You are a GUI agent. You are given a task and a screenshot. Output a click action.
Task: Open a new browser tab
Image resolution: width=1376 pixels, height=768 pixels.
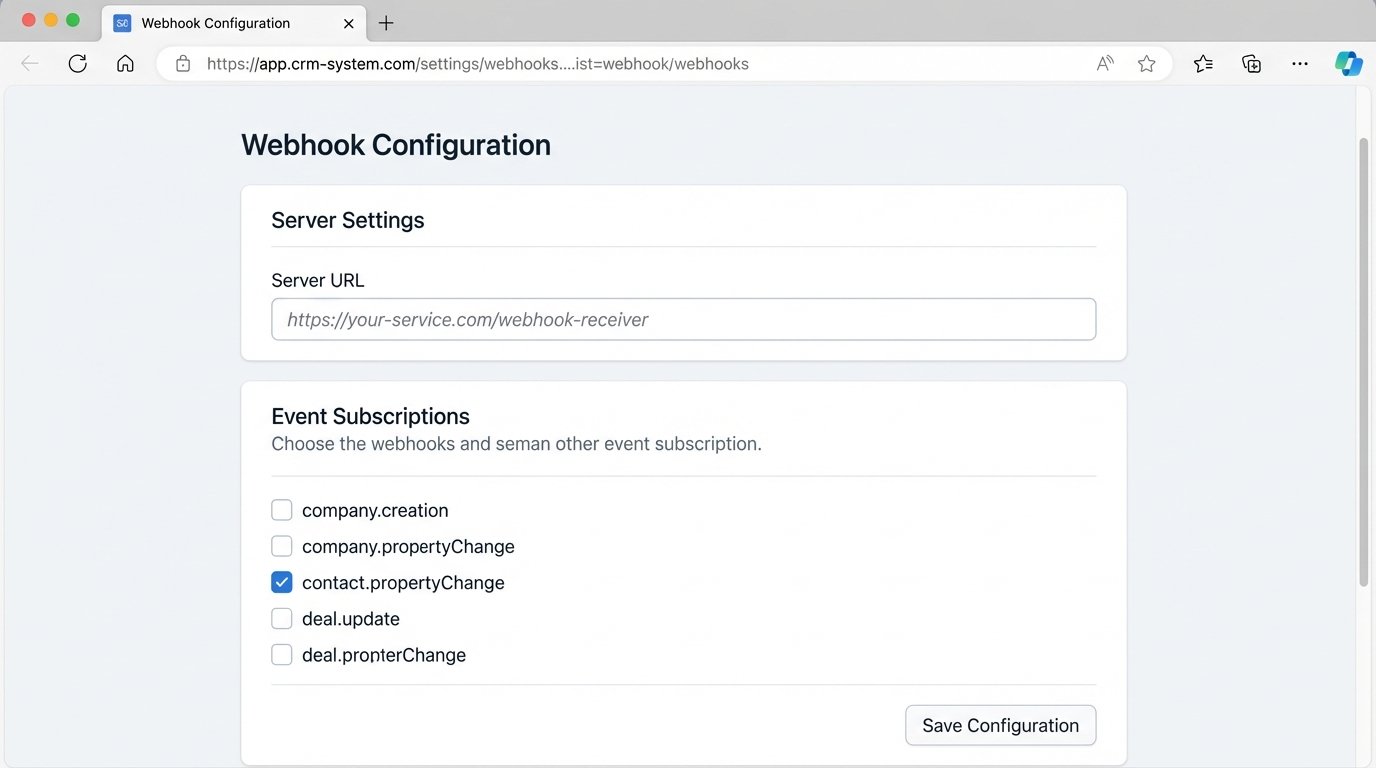point(386,23)
